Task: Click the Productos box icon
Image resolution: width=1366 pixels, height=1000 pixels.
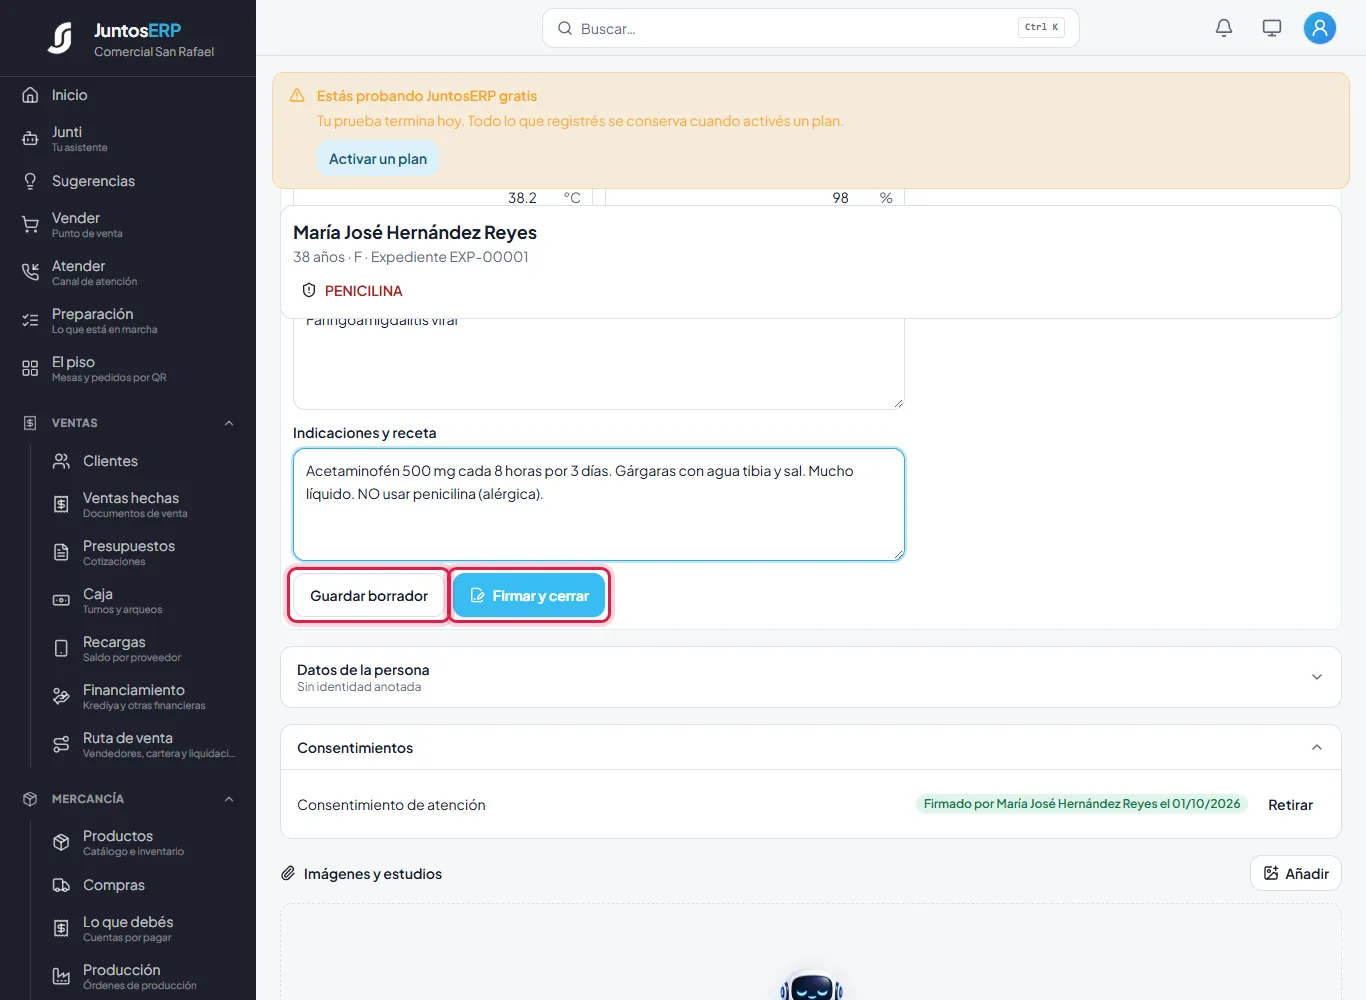Action: click(x=61, y=843)
